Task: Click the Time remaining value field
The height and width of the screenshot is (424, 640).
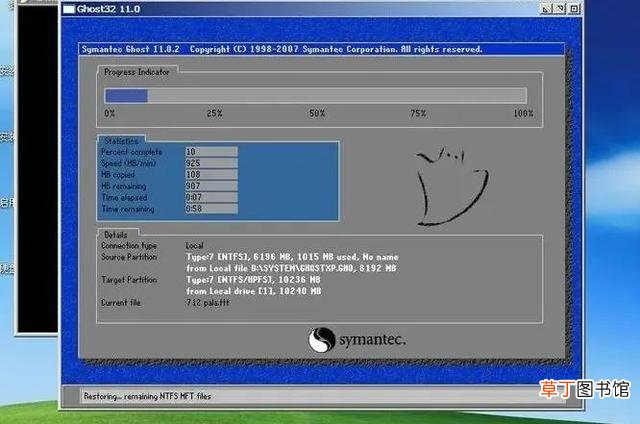Action: tap(211, 209)
